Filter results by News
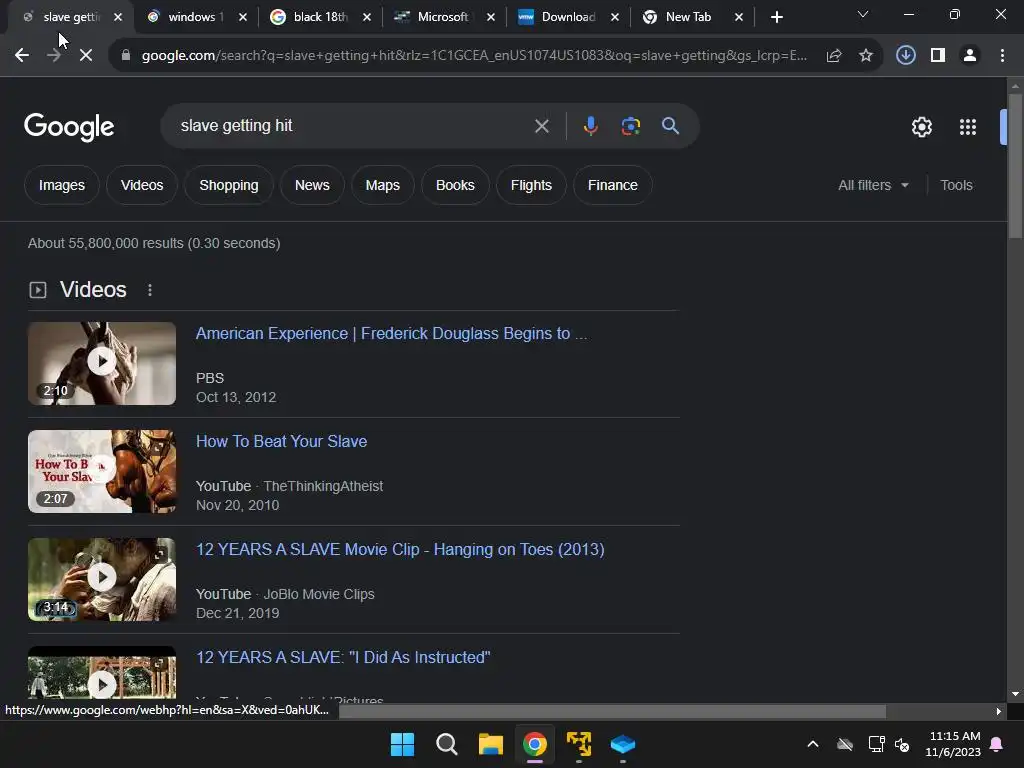This screenshot has height=768, width=1024. coord(312,185)
